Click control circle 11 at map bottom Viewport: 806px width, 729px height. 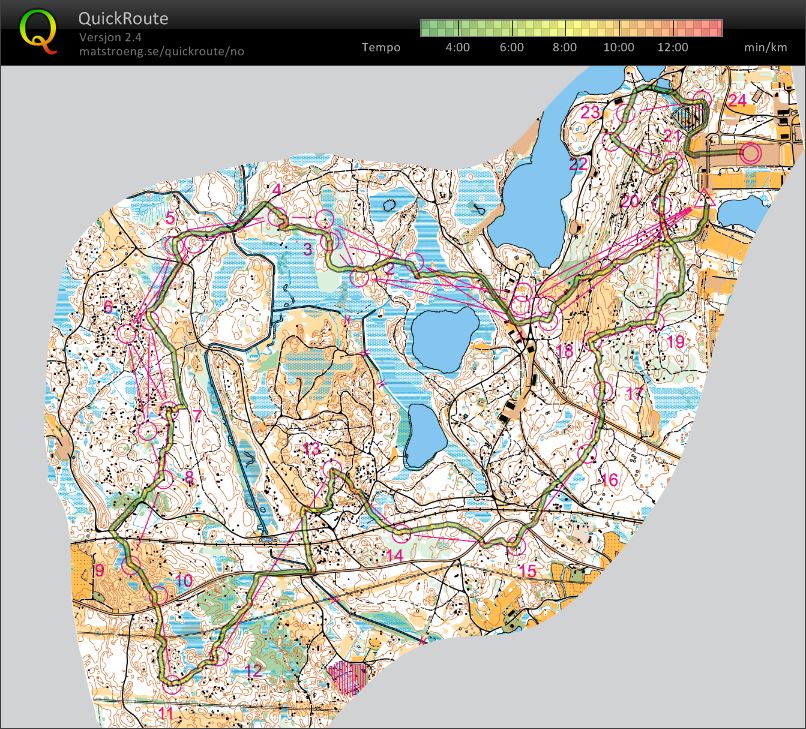click(171, 684)
